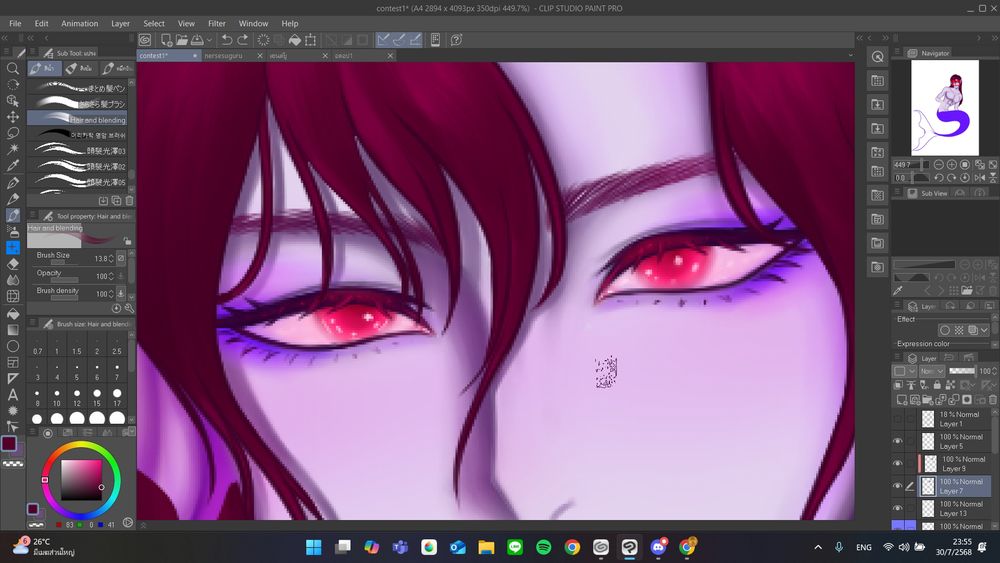
Task: Click Rotate left in Navigator
Action: point(939,178)
